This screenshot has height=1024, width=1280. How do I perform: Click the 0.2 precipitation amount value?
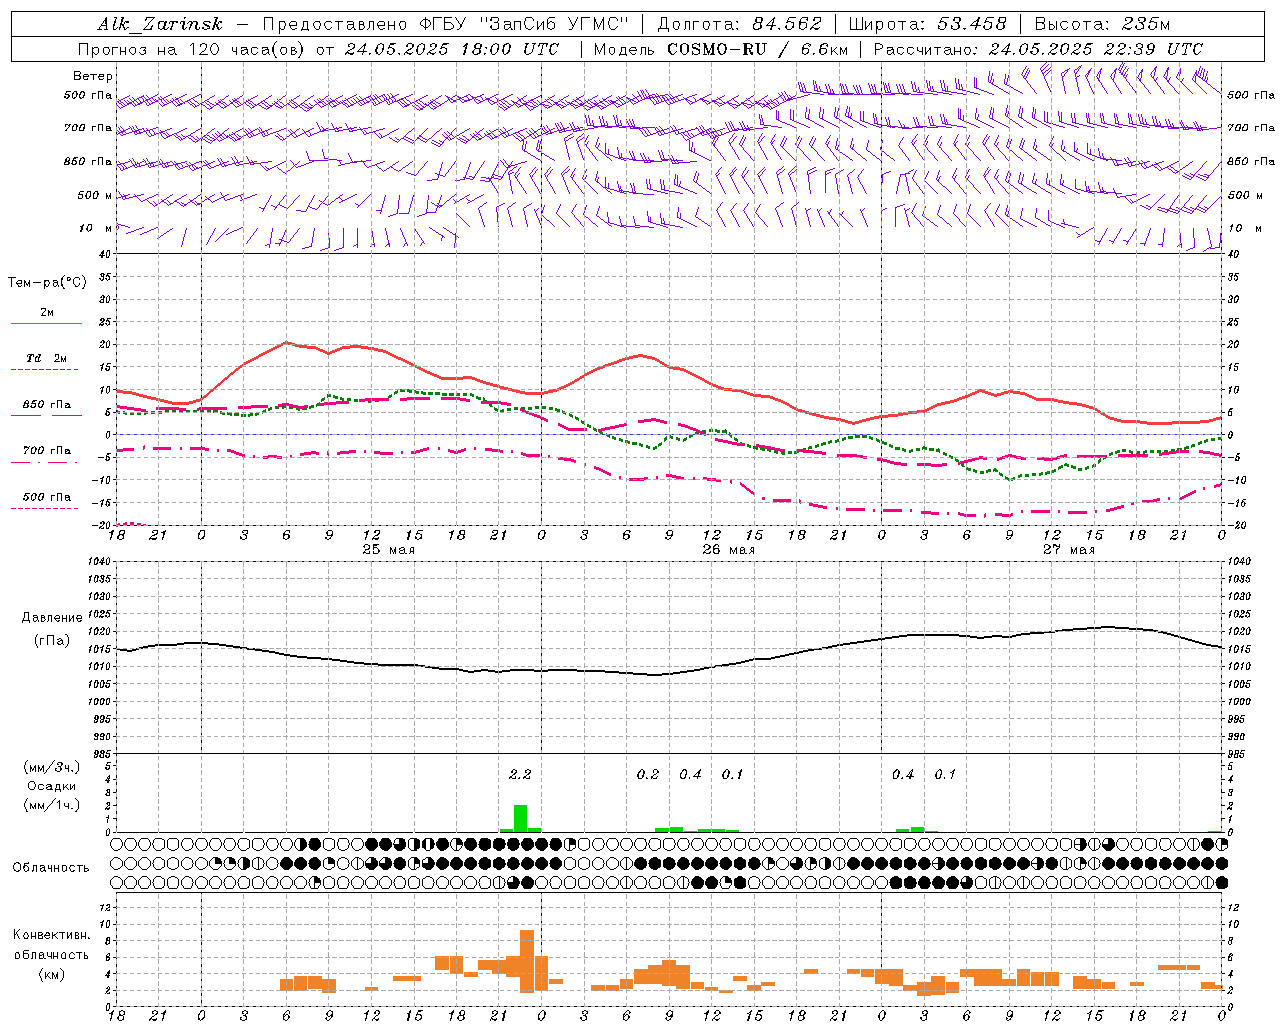[x=648, y=774]
